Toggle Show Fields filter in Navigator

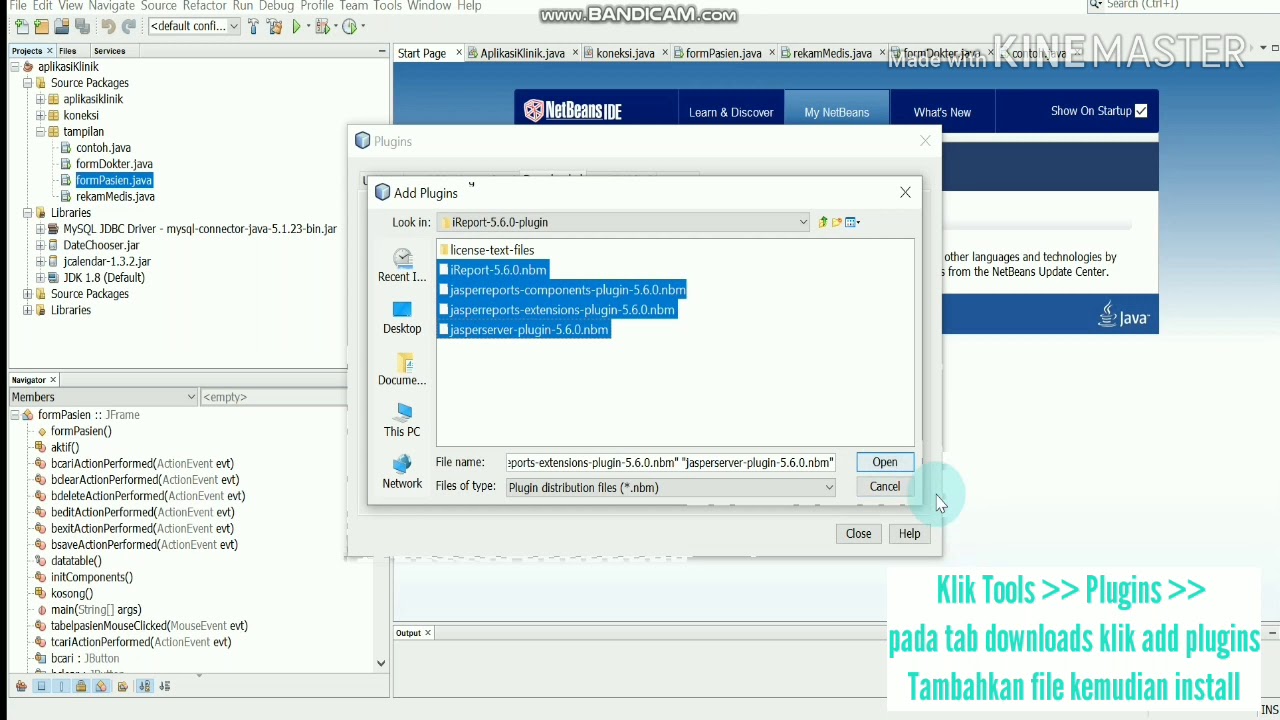(x=41, y=686)
